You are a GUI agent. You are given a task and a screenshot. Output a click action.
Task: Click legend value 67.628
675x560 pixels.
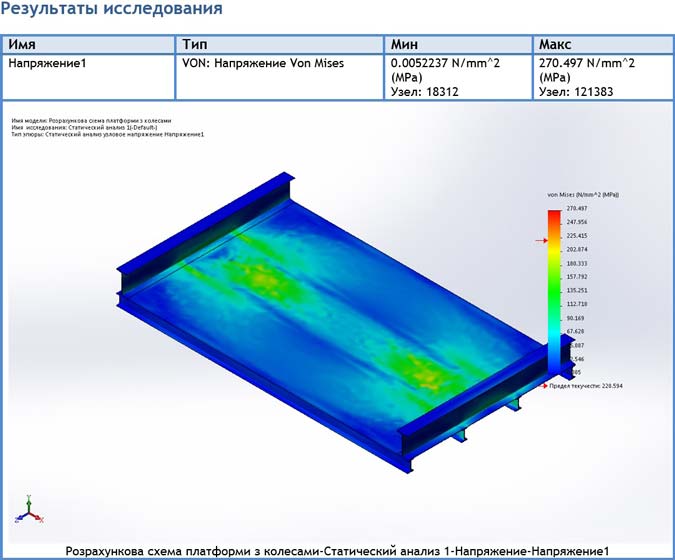coord(576,331)
